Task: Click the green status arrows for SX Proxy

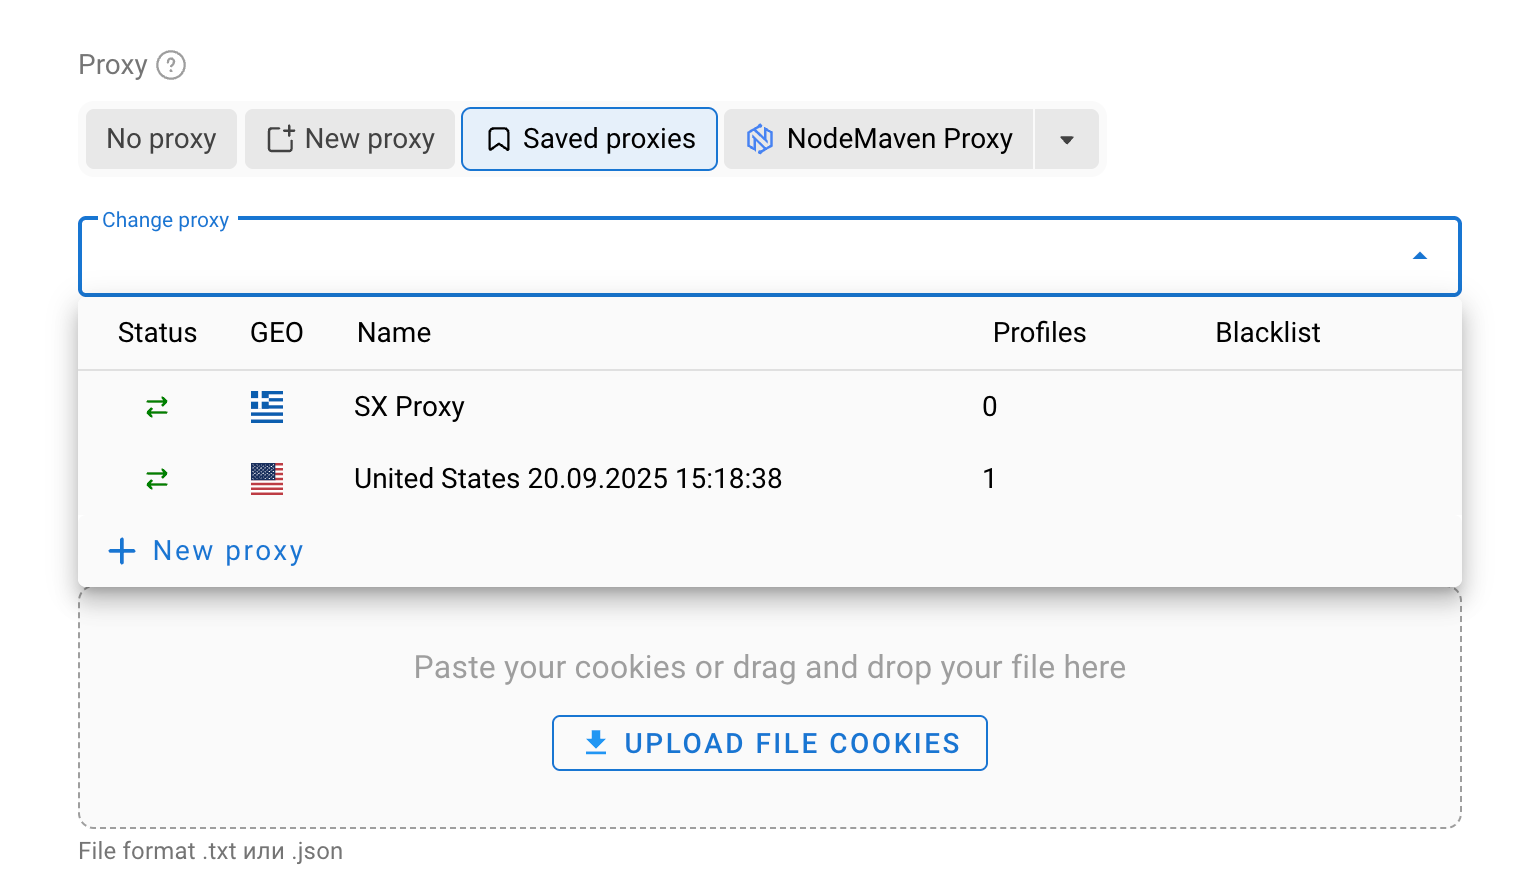Action: (x=157, y=407)
